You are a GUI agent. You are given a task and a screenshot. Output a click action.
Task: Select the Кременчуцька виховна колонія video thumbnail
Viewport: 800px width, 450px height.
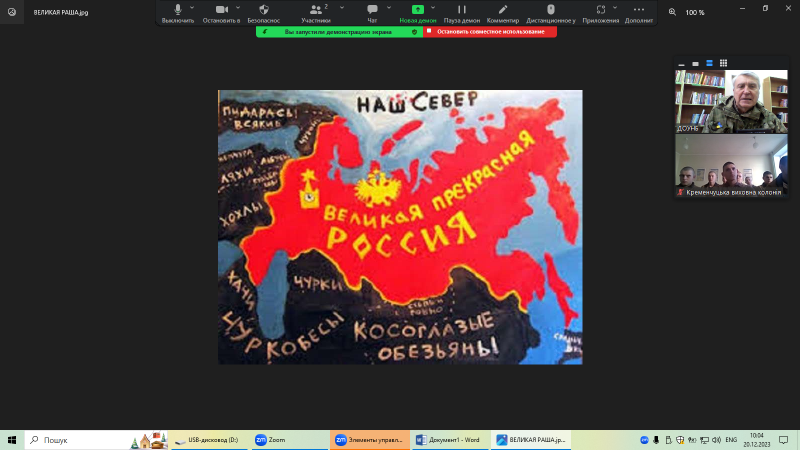[731, 165]
